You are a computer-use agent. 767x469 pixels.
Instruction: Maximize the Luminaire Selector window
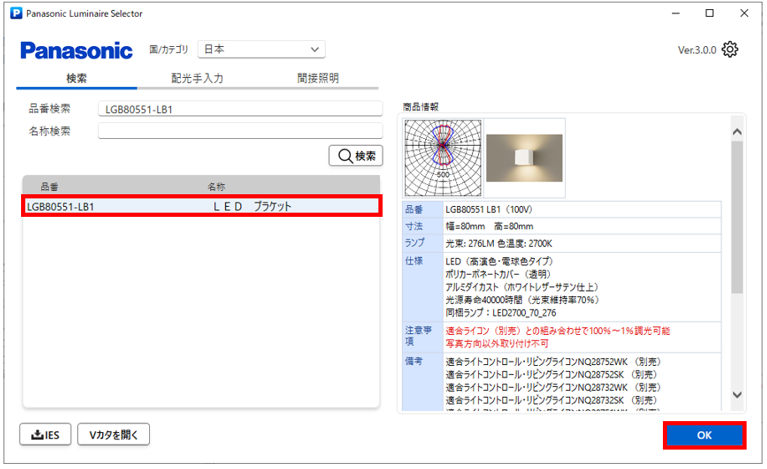click(x=709, y=14)
